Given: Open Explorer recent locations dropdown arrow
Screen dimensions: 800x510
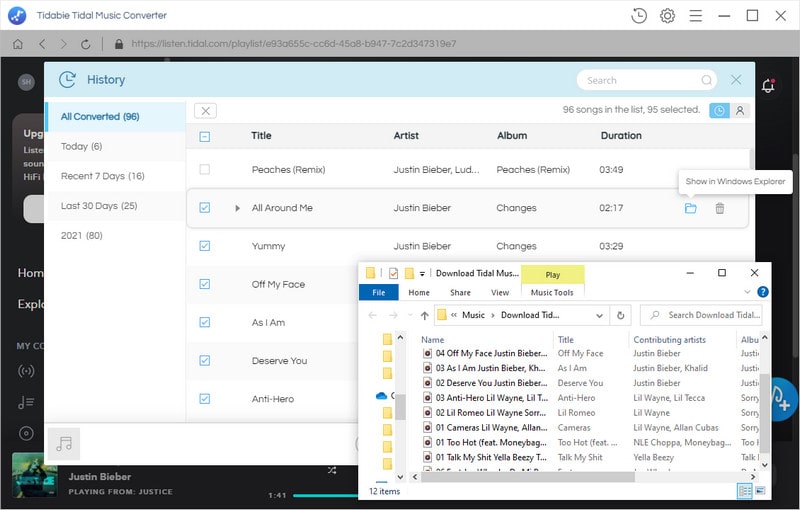Looking at the screenshot, I should pyautogui.click(x=410, y=316).
